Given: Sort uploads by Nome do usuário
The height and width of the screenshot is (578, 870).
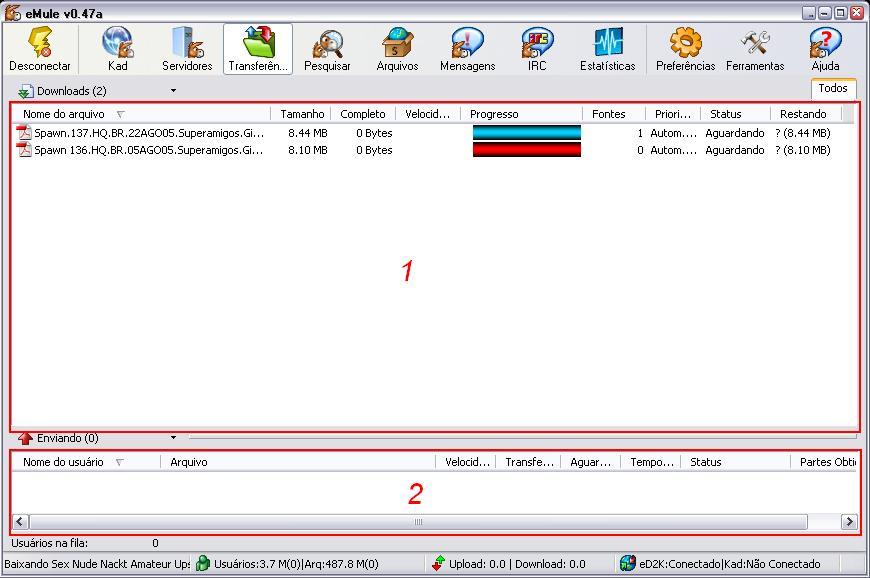Looking at the screenshot, I should [86, 462].
